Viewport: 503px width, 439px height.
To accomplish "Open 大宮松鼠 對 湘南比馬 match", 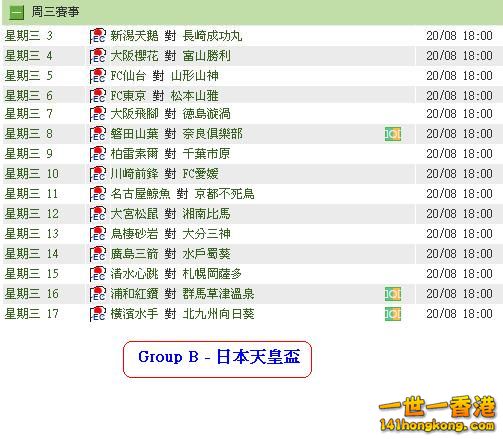I will (170, 214).
